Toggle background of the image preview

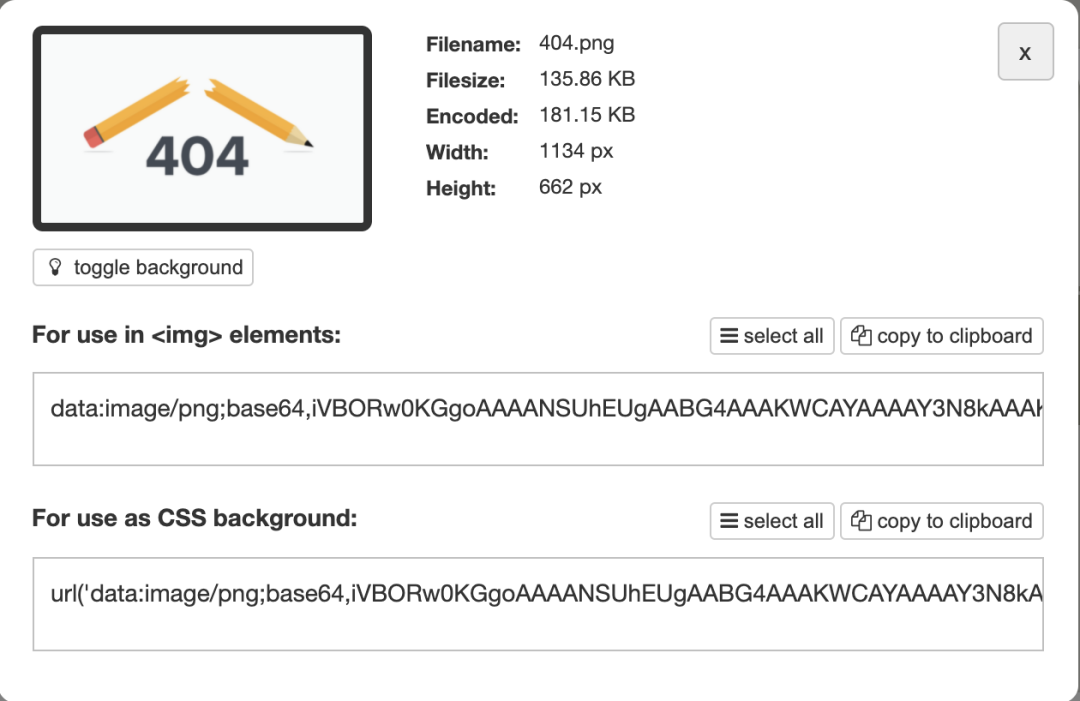[143, 268]
